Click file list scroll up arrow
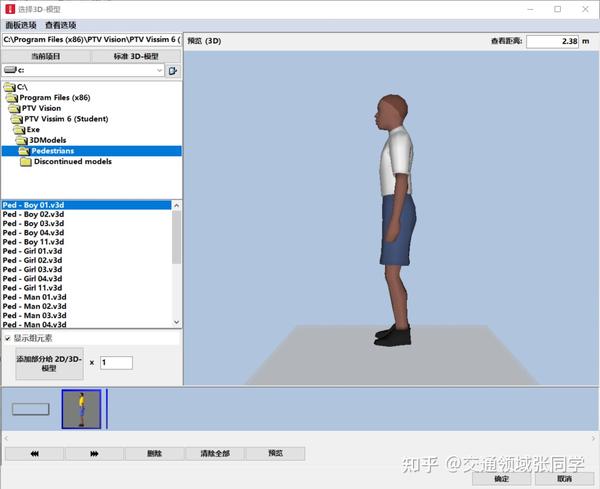 [176, 205]
